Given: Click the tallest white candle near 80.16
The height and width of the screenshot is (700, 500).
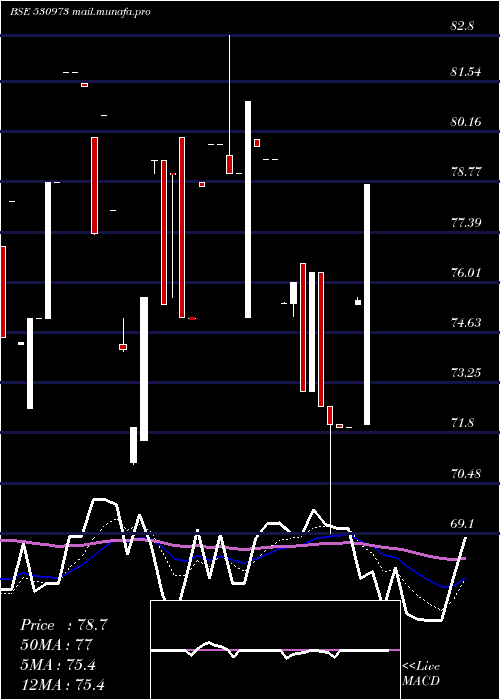Looking at the screenshot, I should 248,209.
